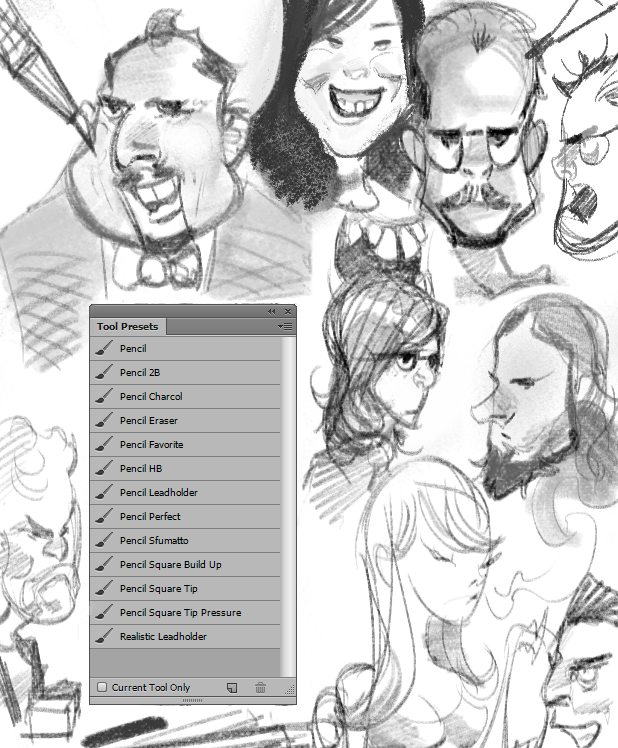This screenshot has width=618, height=748.
Task: Pick the 'Pencil Square Tip' preset row
Action: pos(185,589)
